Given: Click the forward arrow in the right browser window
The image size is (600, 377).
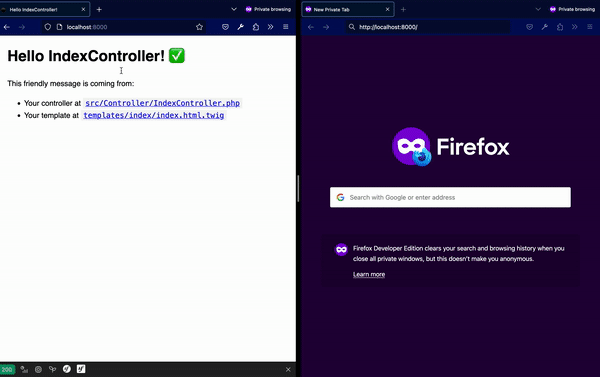Looking at the screenshot, I should click(x=326, y=27).
